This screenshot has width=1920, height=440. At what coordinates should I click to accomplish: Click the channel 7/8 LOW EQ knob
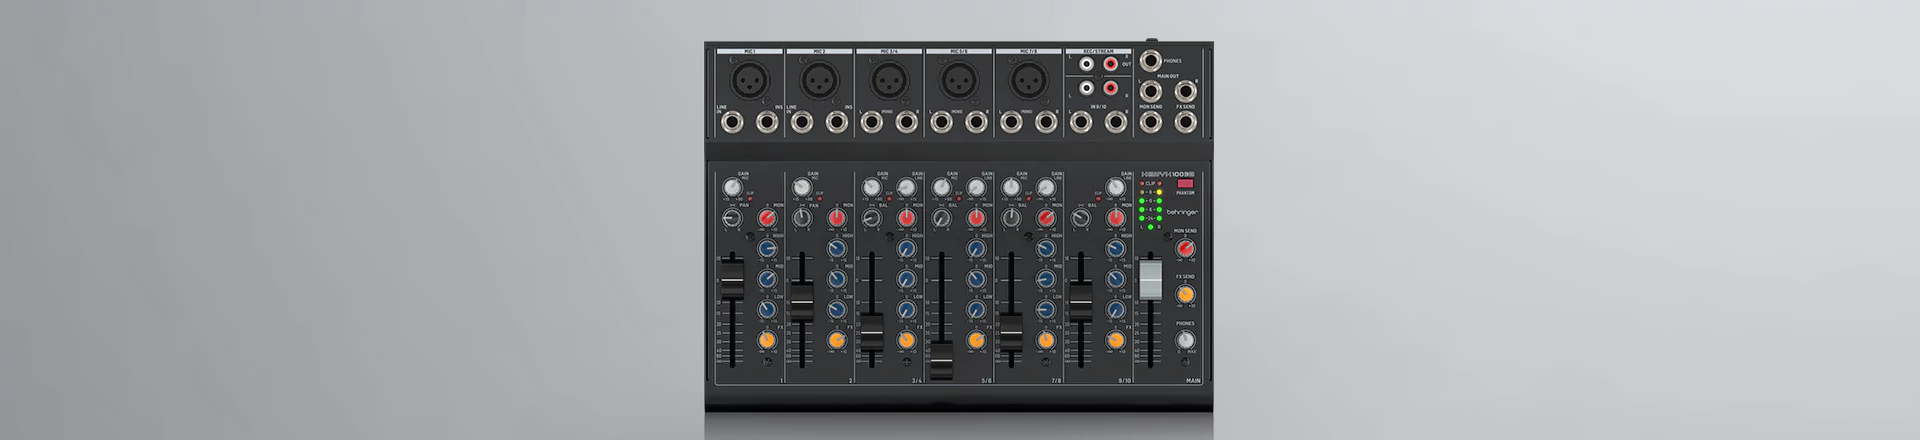point(1046,310)
